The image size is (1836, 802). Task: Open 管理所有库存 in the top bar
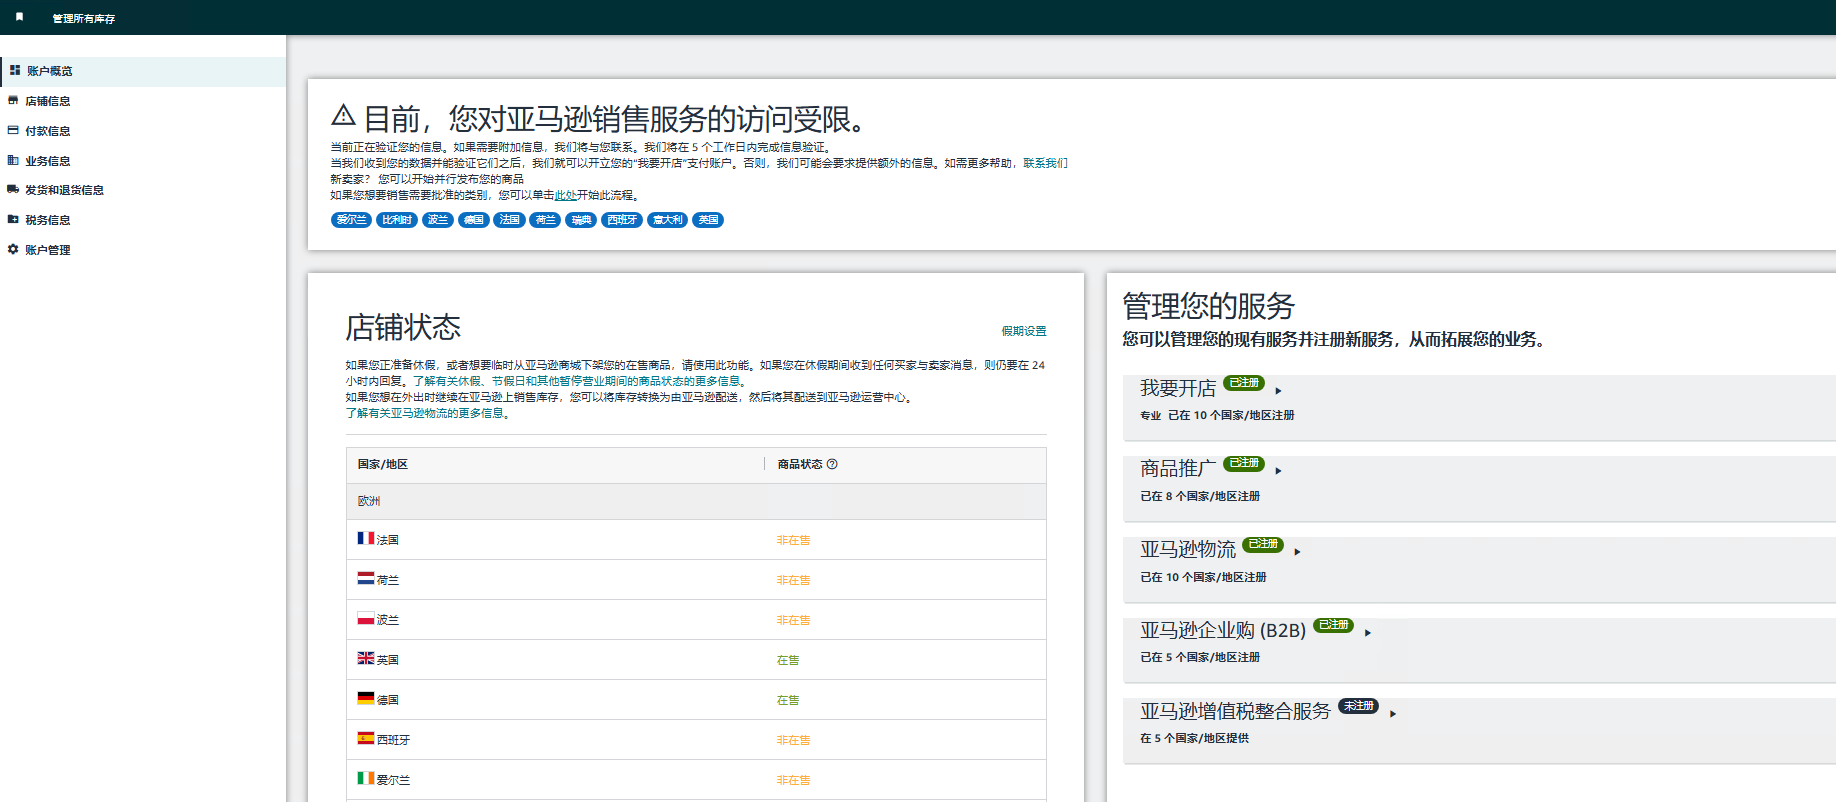(x=84, y=18)
